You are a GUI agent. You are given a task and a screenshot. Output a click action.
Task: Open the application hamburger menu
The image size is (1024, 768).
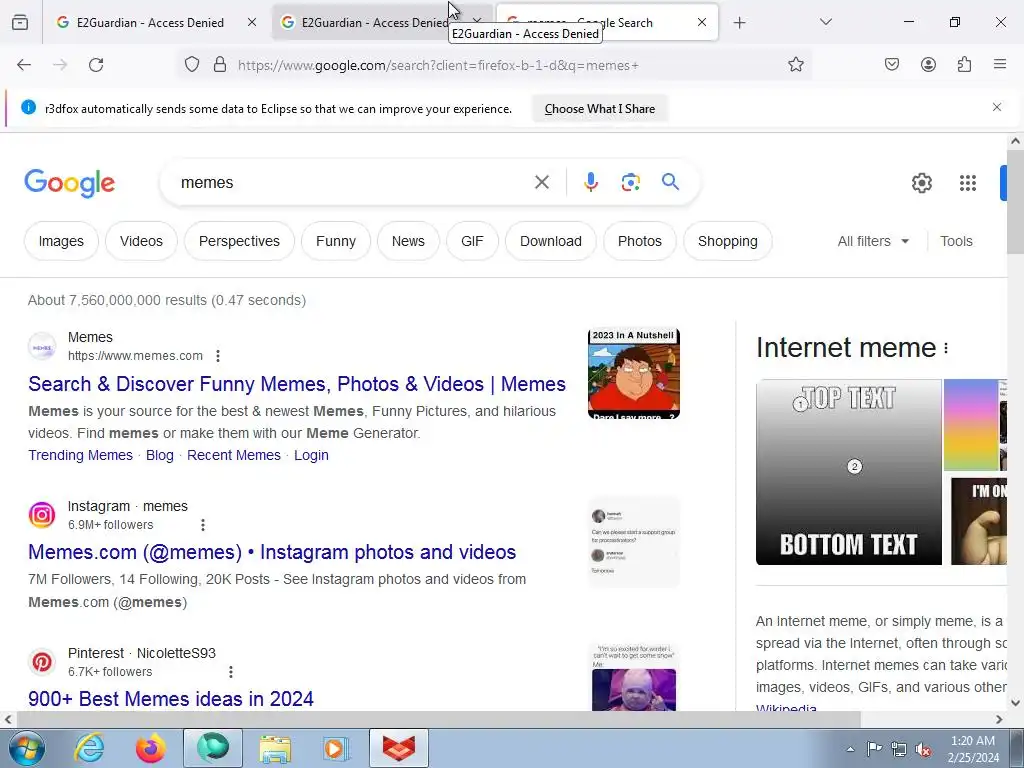click(1000, 64)
